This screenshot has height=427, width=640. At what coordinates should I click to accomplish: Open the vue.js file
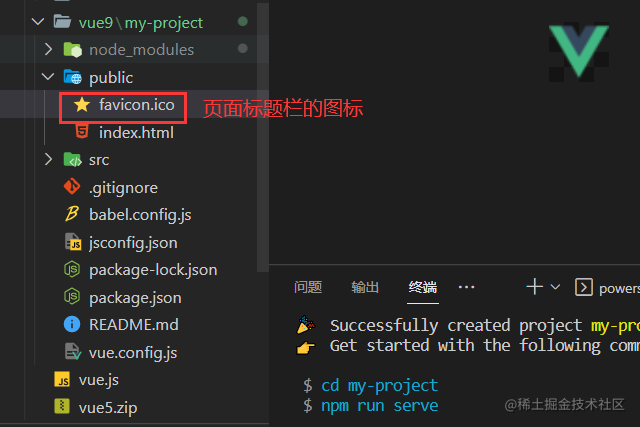click(x=99, y=380)
